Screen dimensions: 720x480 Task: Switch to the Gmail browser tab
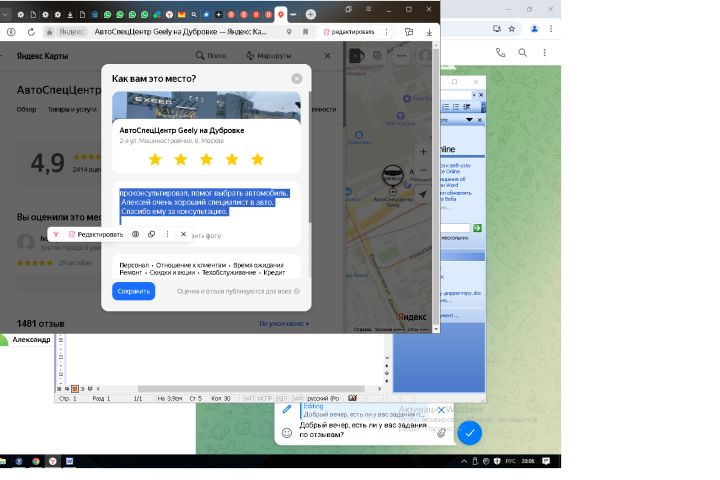tap(182, 15)
